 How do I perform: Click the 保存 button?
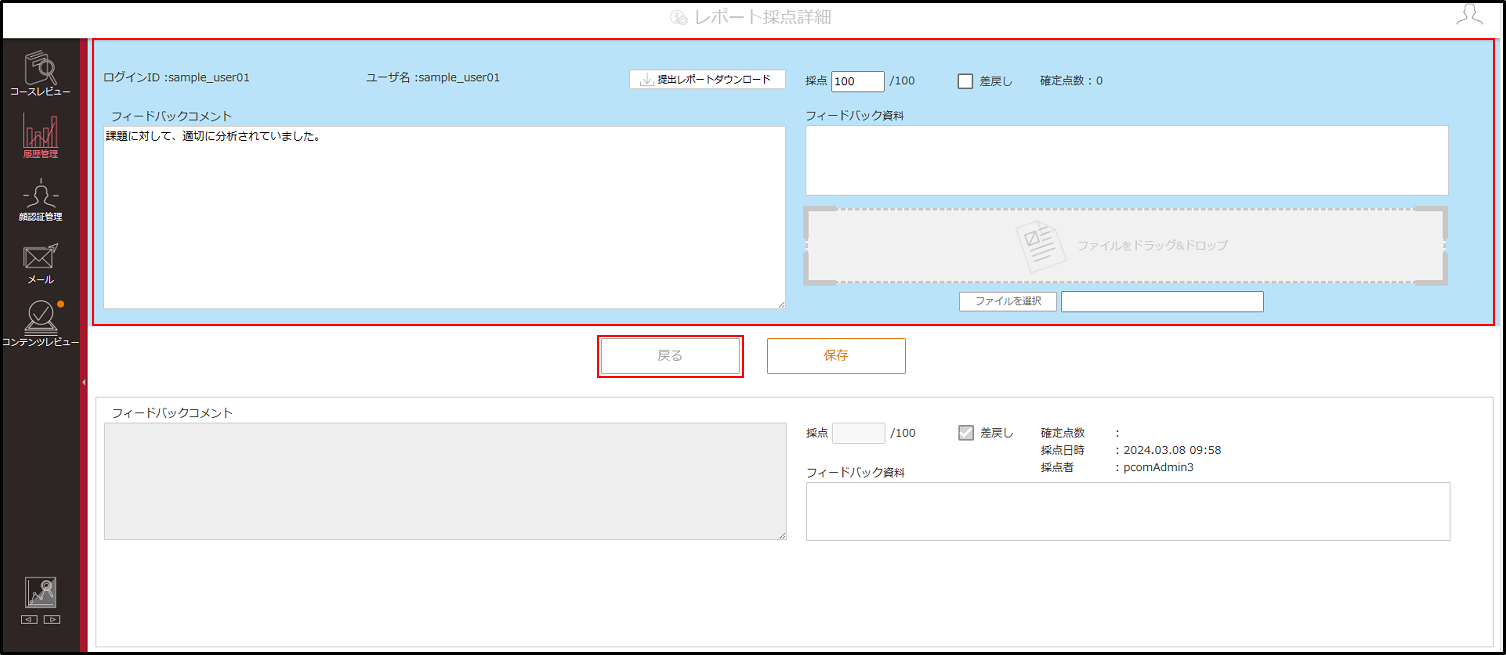tap(836, 356)
